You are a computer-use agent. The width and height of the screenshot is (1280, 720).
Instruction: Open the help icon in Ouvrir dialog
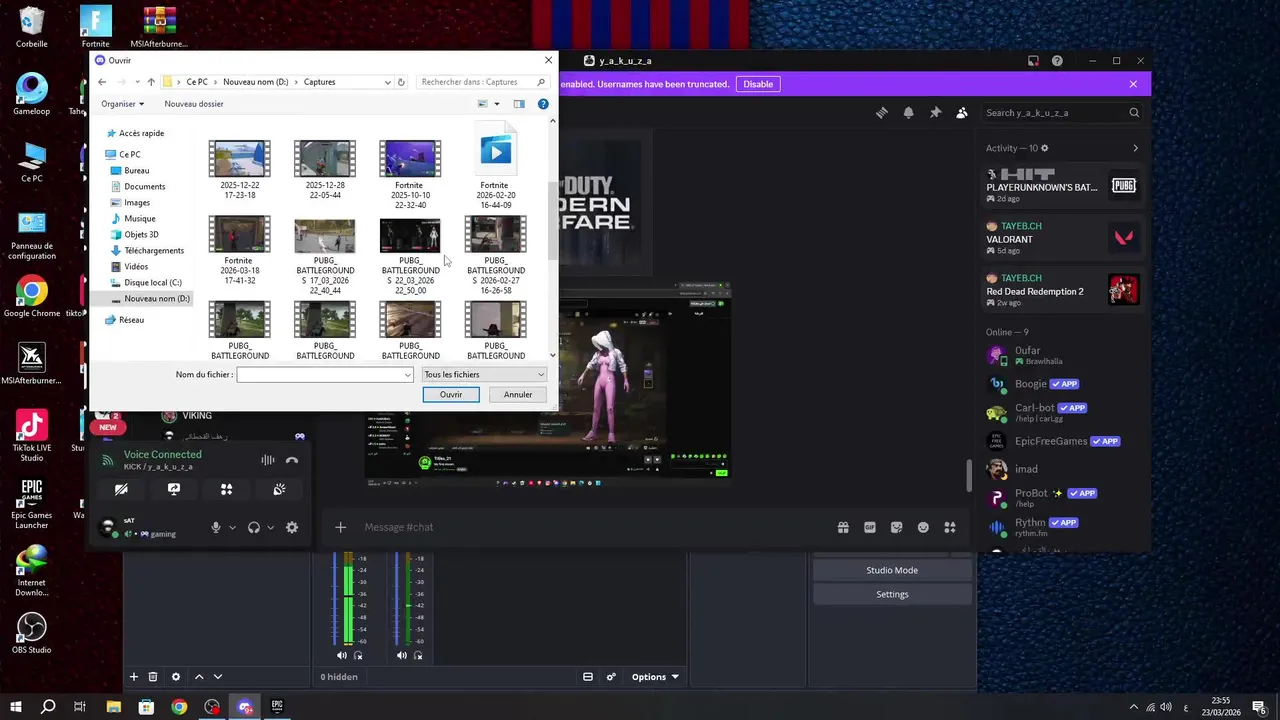point(543,104)
